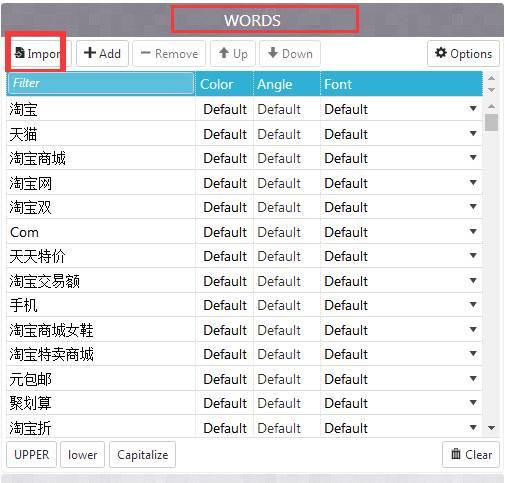
Task: Select the word 淘宝双 in list
Action: (x=30, y=207)
